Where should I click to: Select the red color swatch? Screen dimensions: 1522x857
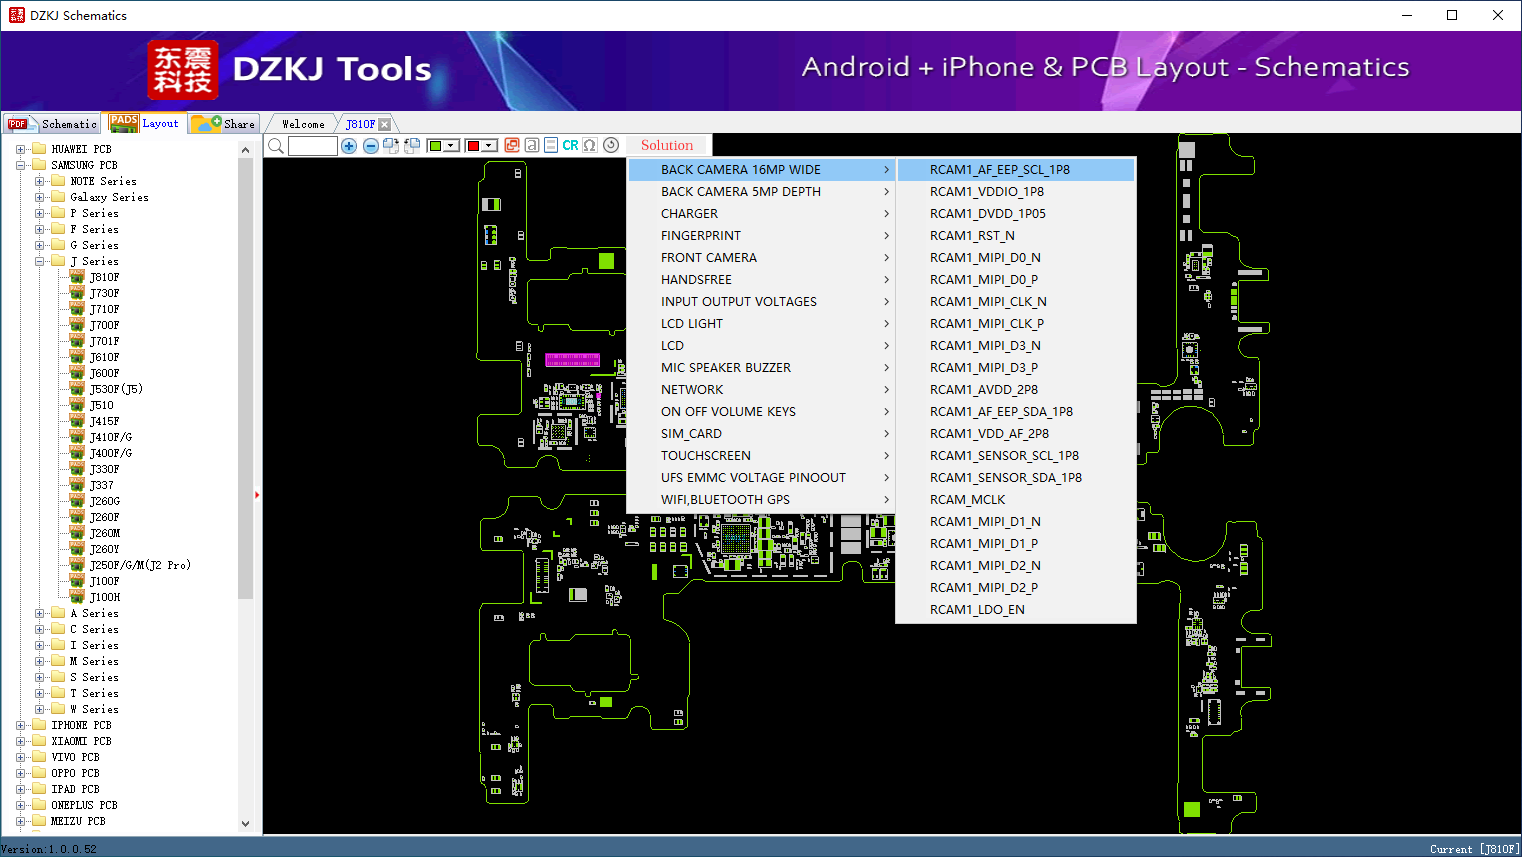point(474,146)
